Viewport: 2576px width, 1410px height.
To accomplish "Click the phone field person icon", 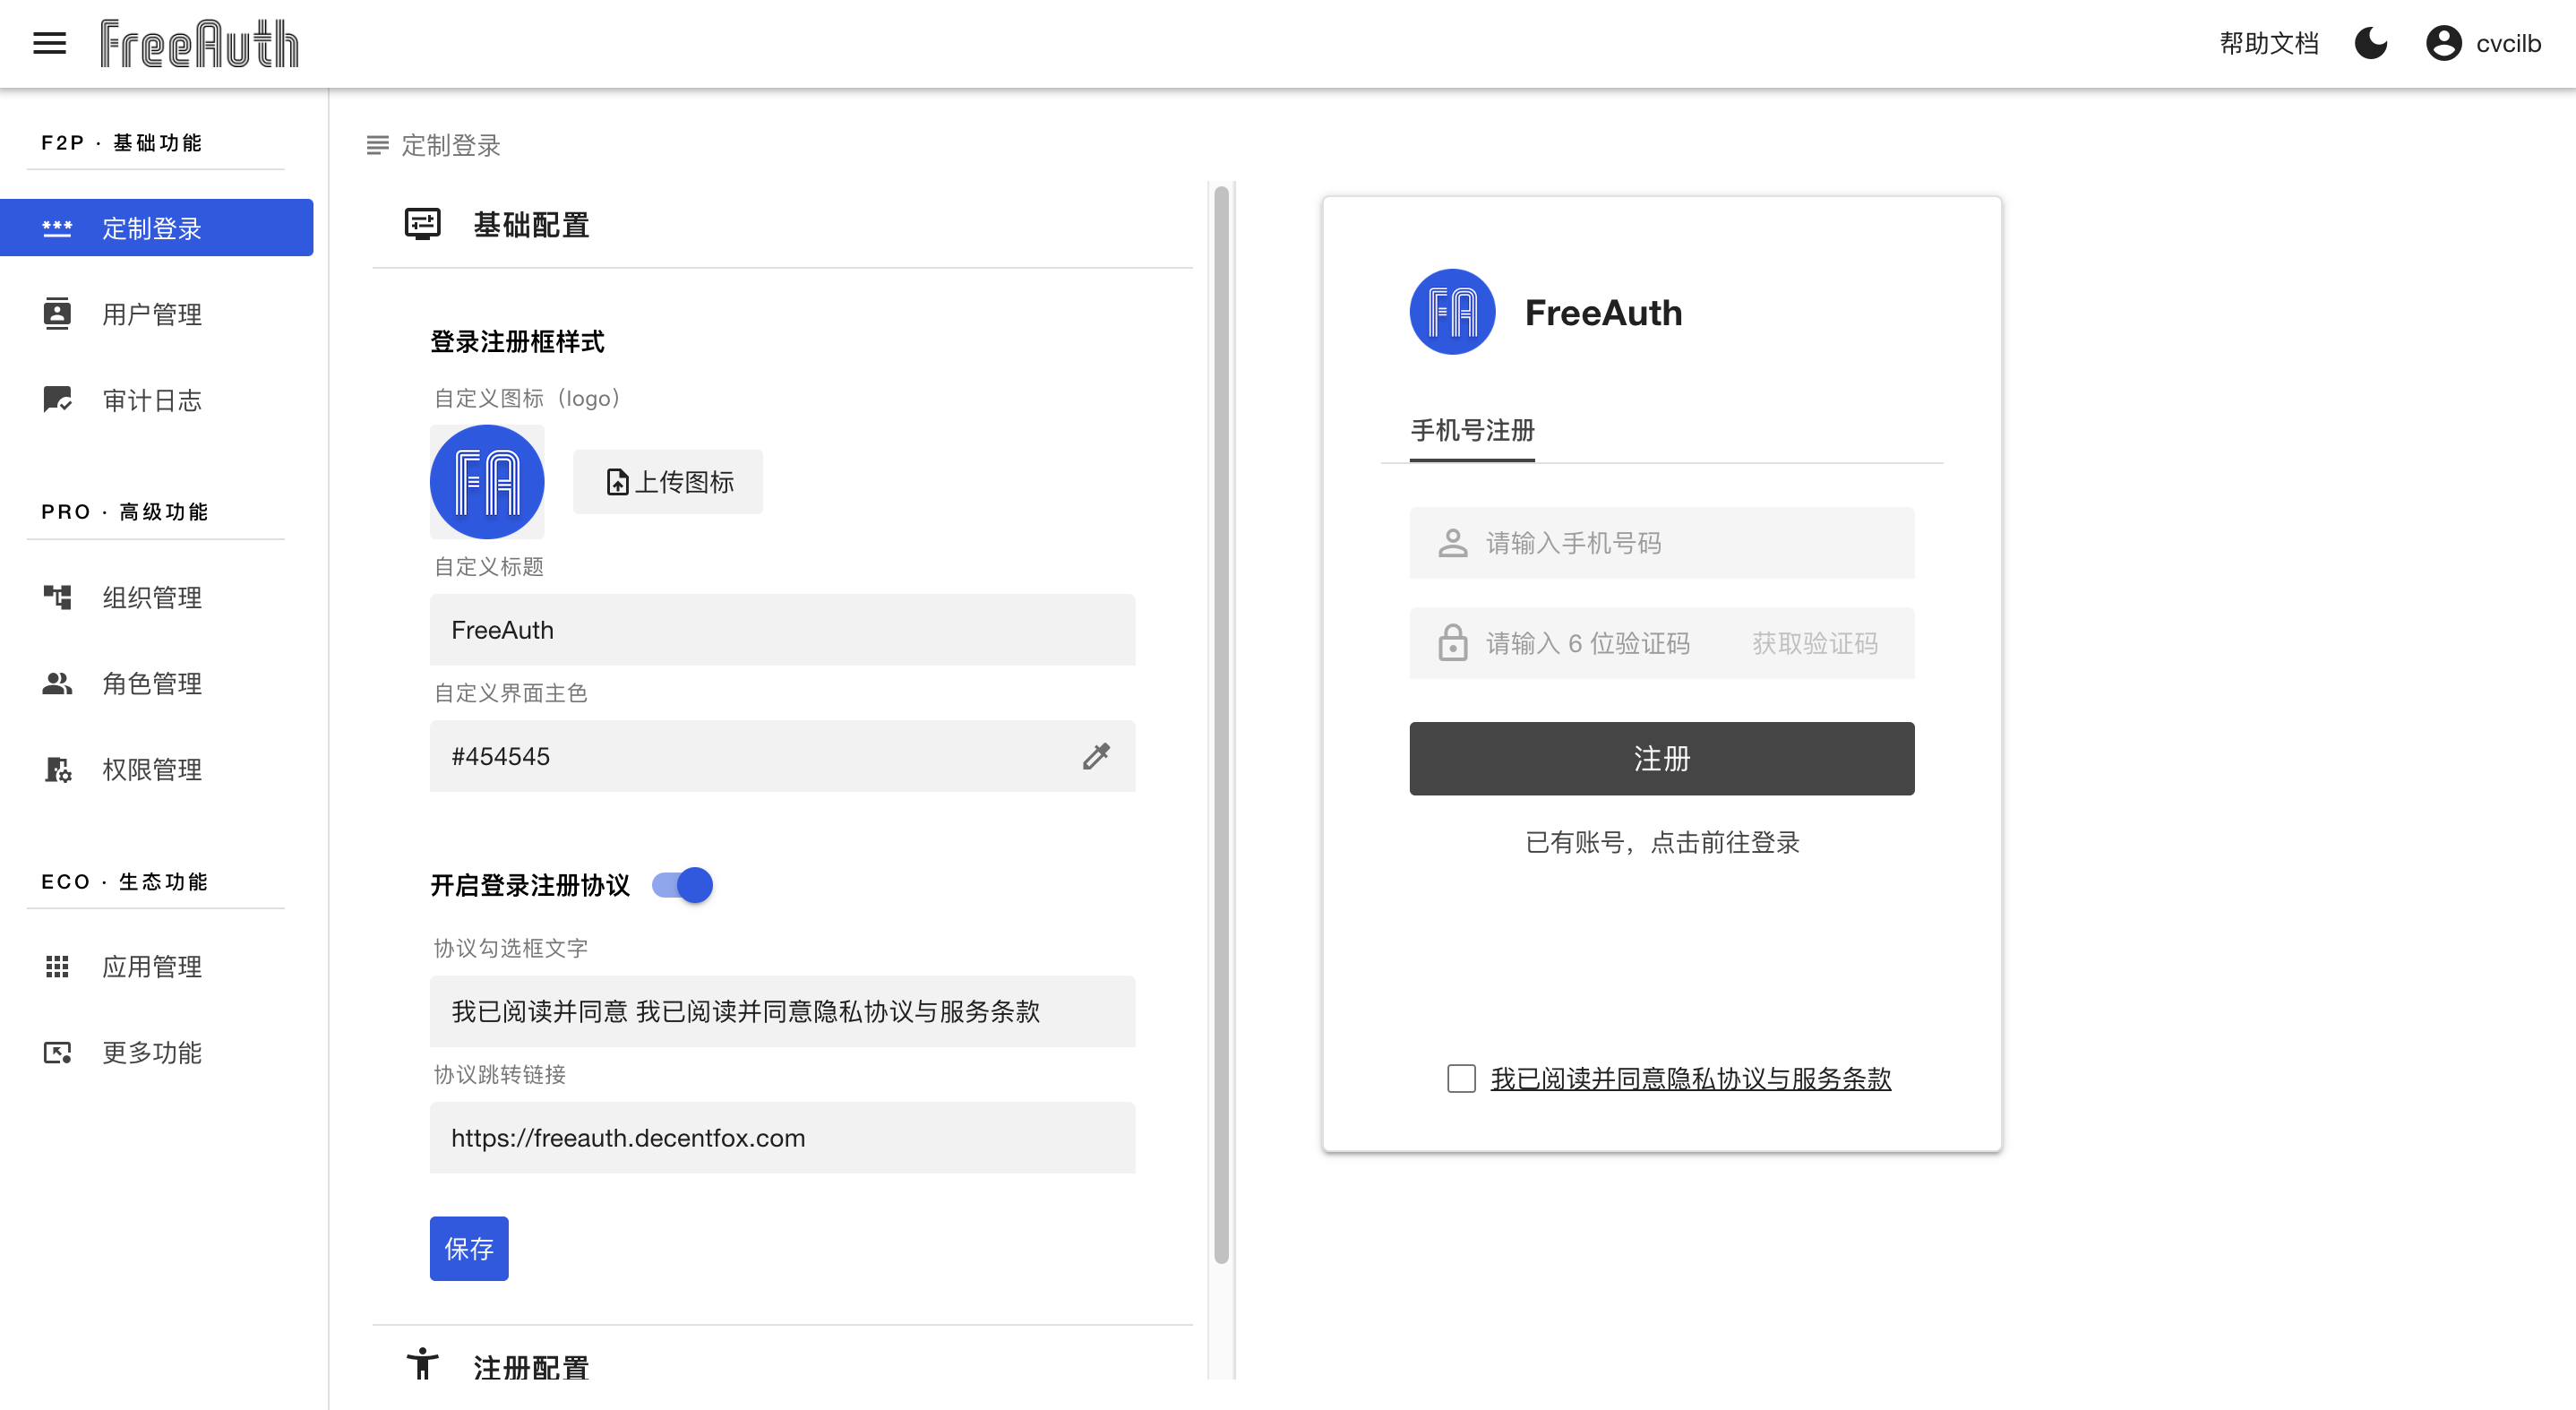I will 1452,543.
